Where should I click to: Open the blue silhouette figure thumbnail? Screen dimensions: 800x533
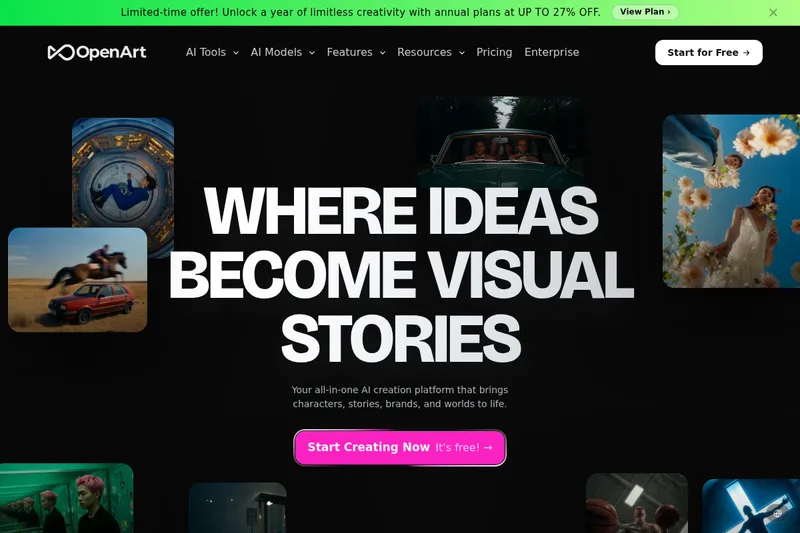point(751,506)
